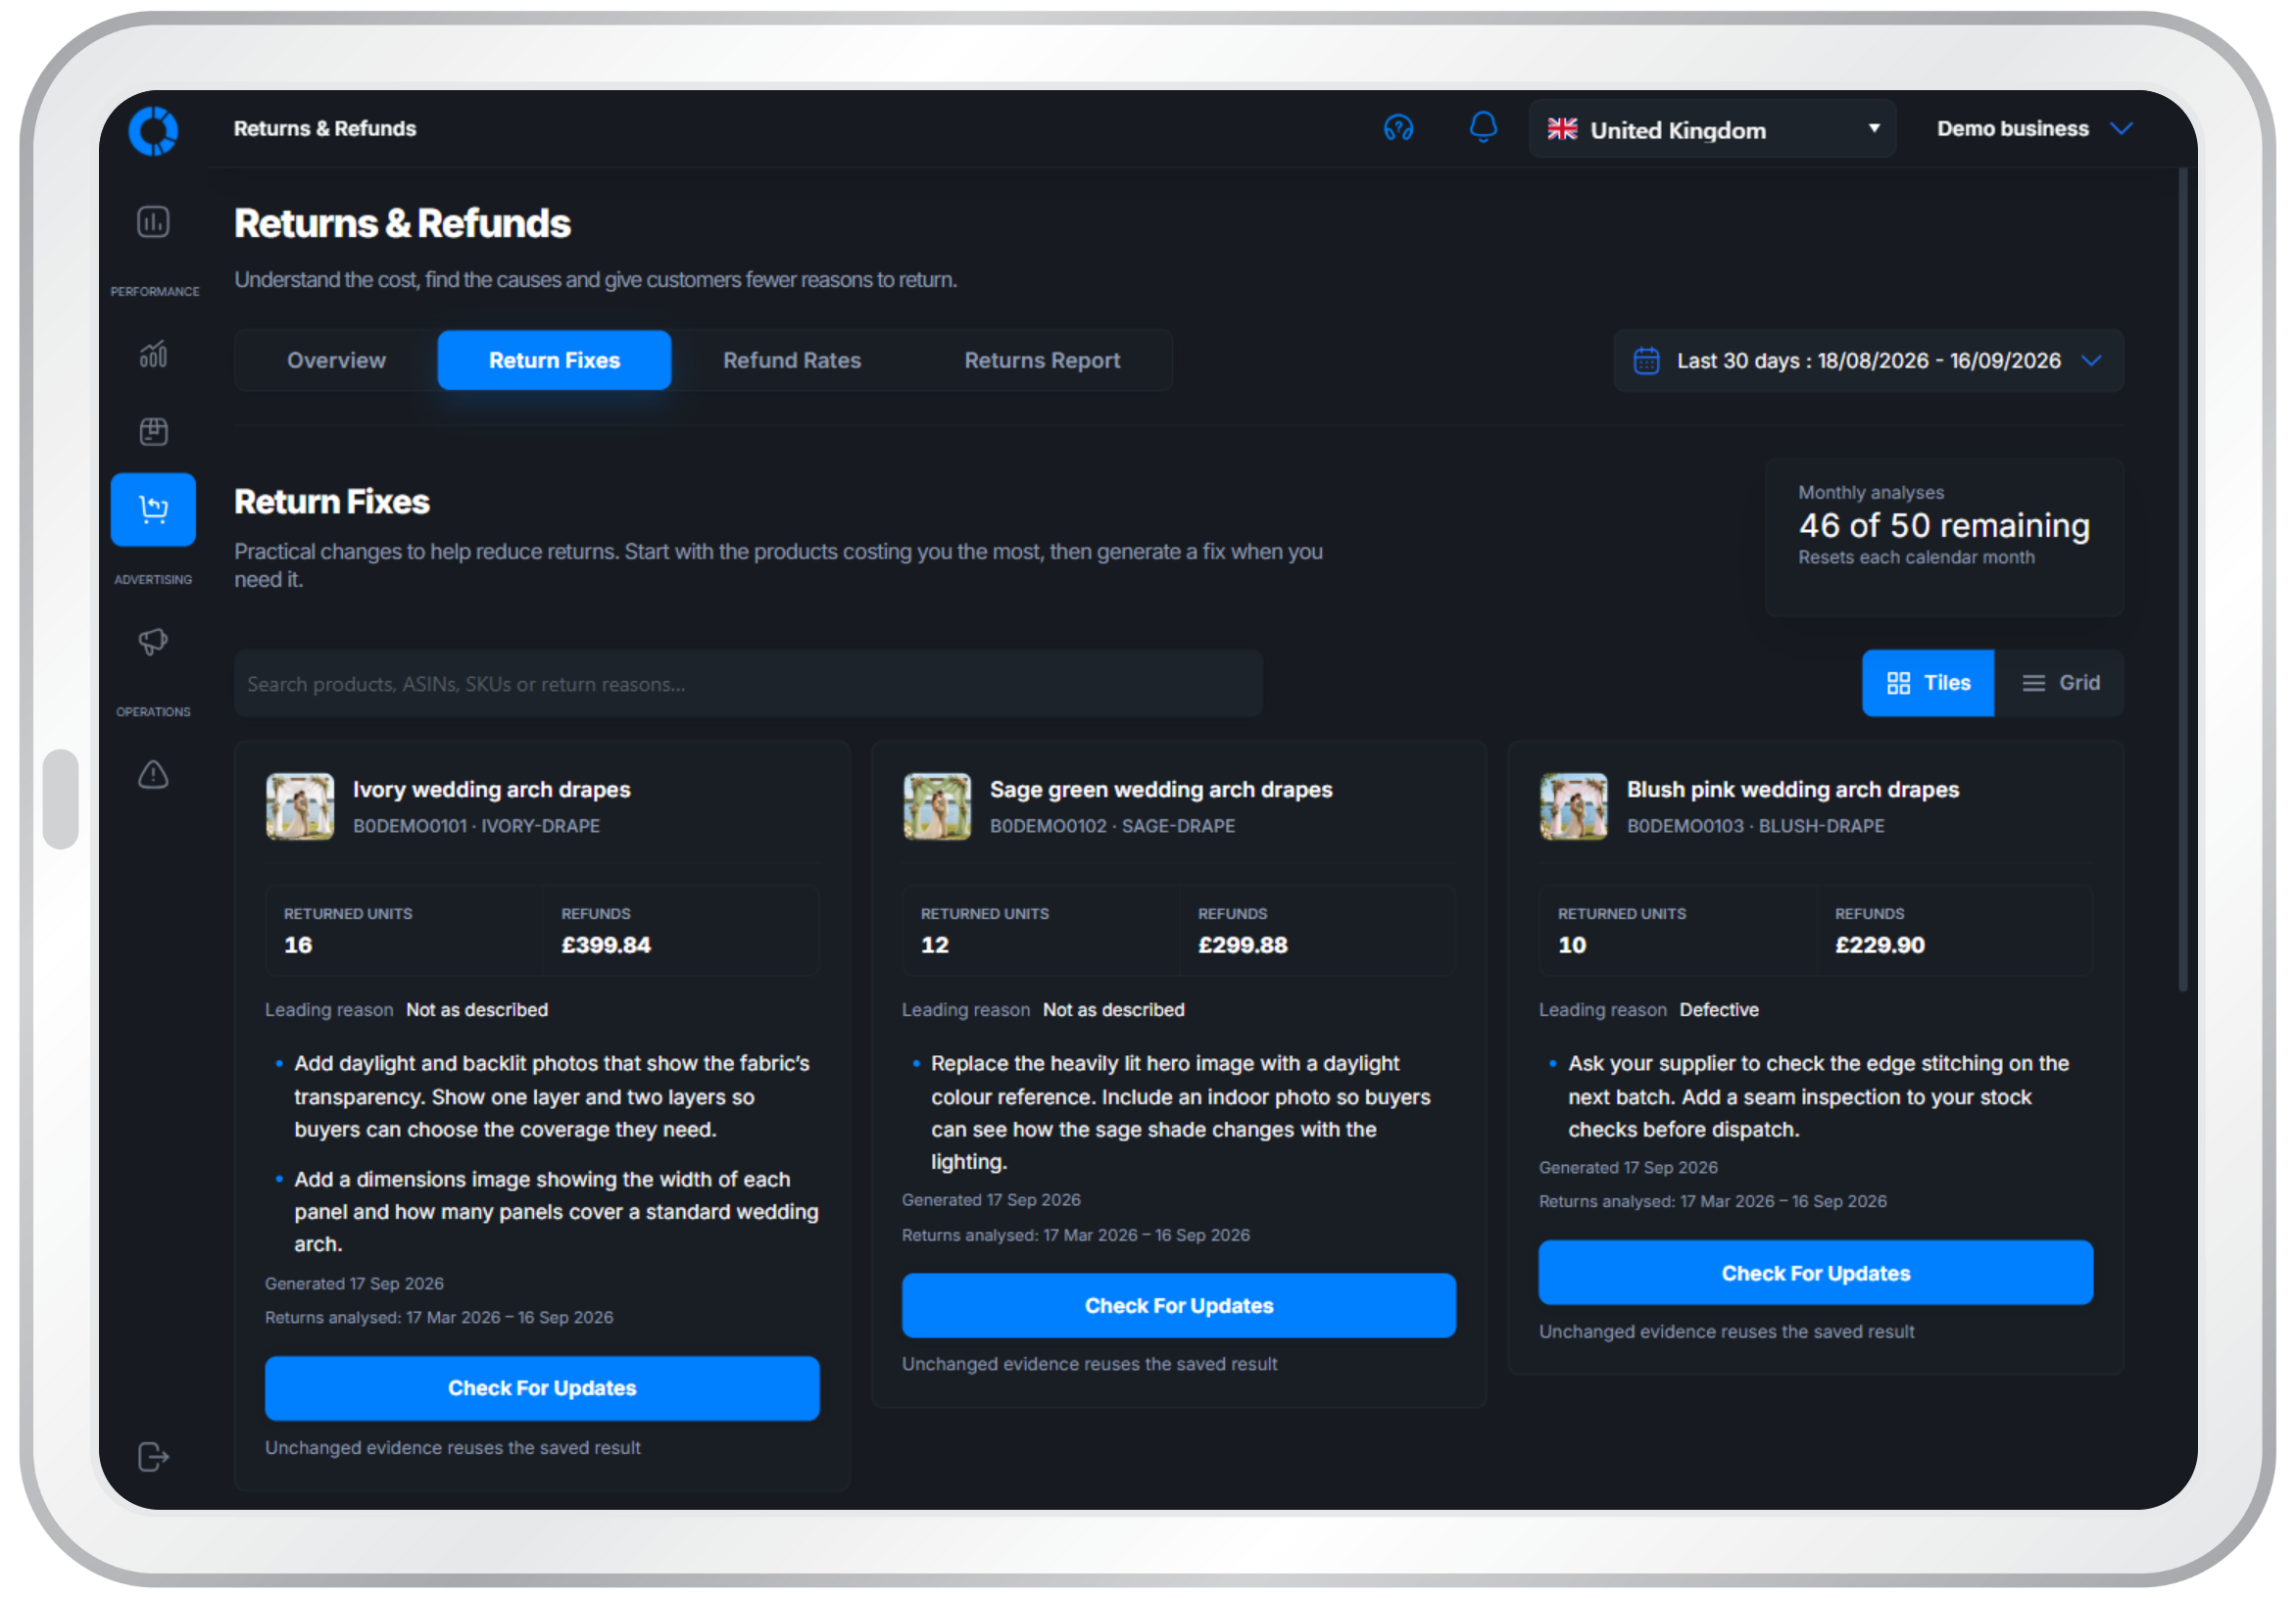
Task: Open the United Kingdom marketplace dropdown
Action: click(x=1712, y=129)
